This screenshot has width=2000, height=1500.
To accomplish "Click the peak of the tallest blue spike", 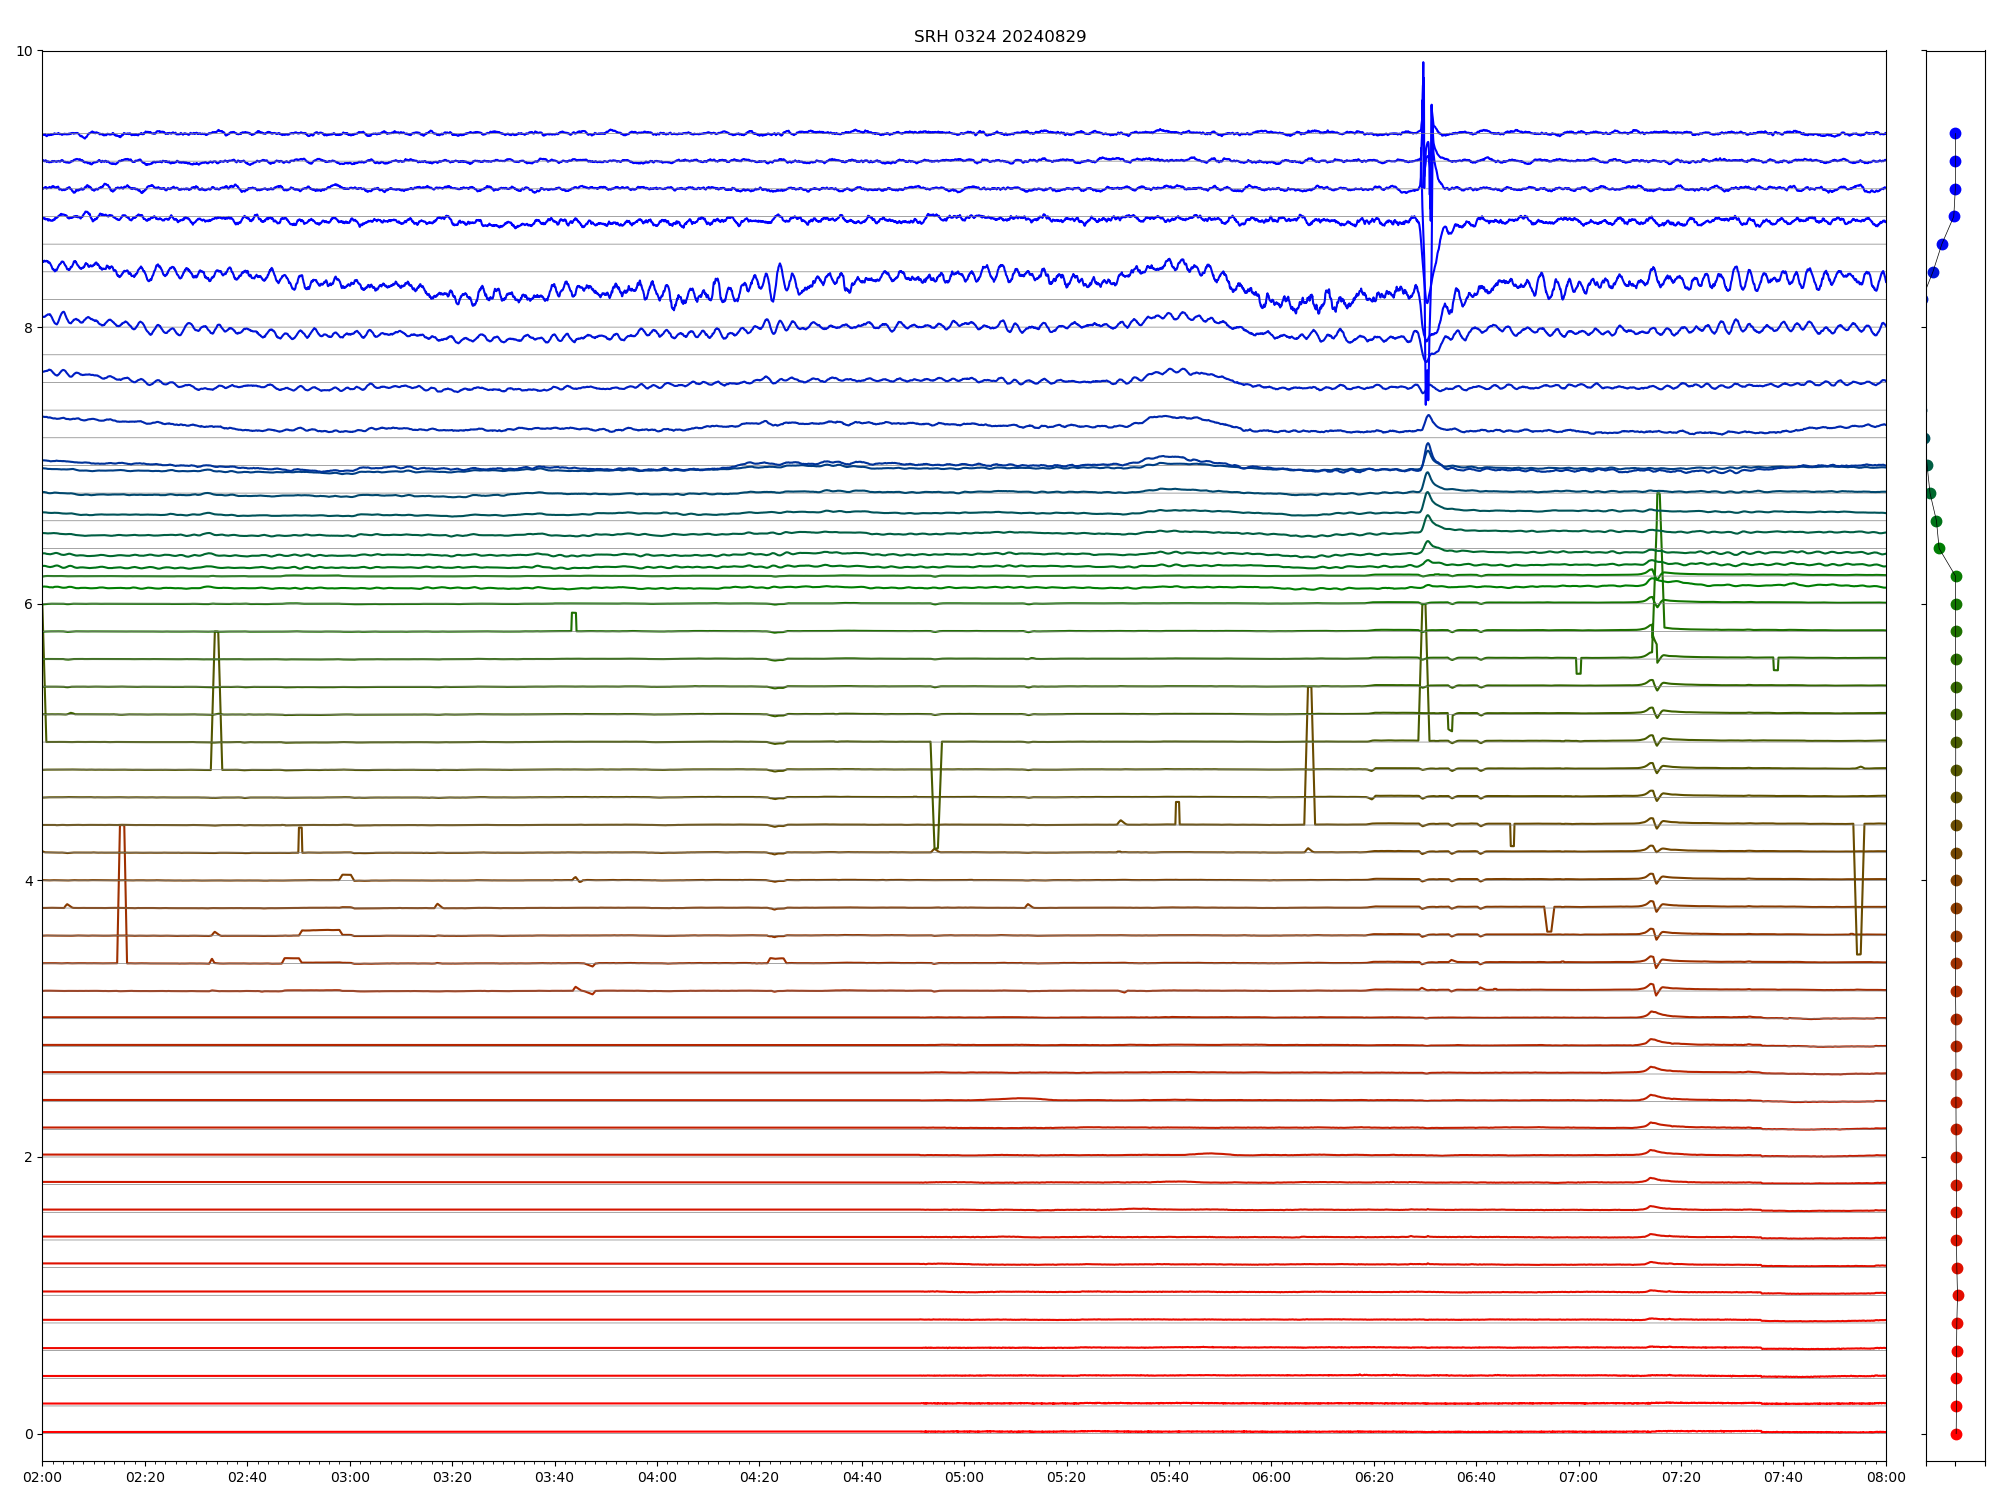I will point(1423,64).
